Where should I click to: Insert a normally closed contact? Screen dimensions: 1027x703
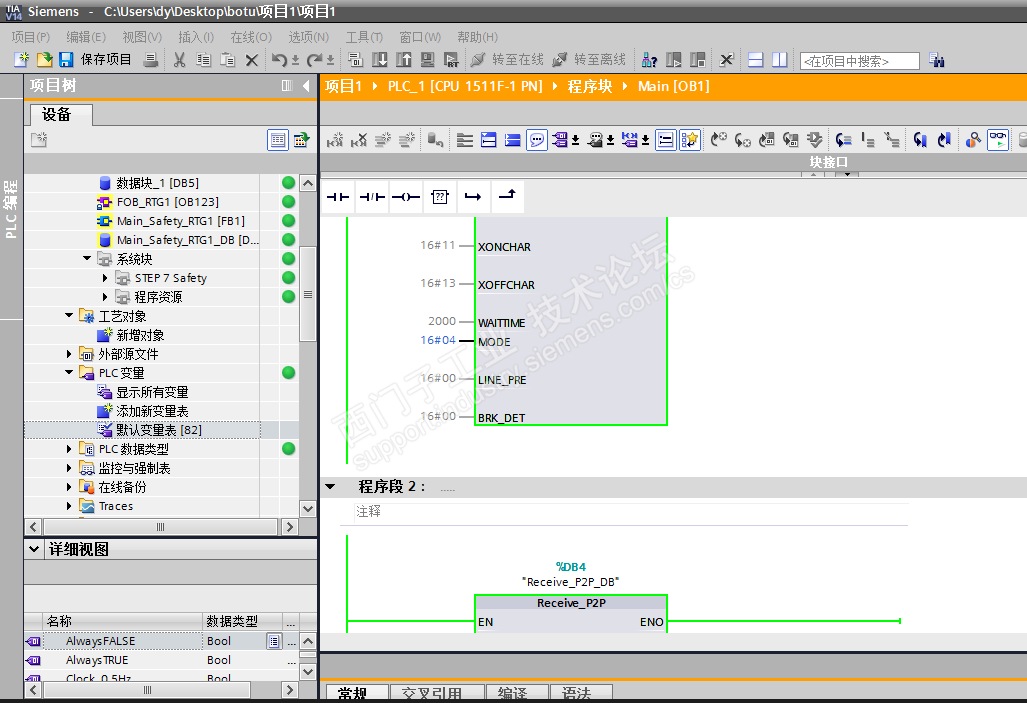click(372, 197)
